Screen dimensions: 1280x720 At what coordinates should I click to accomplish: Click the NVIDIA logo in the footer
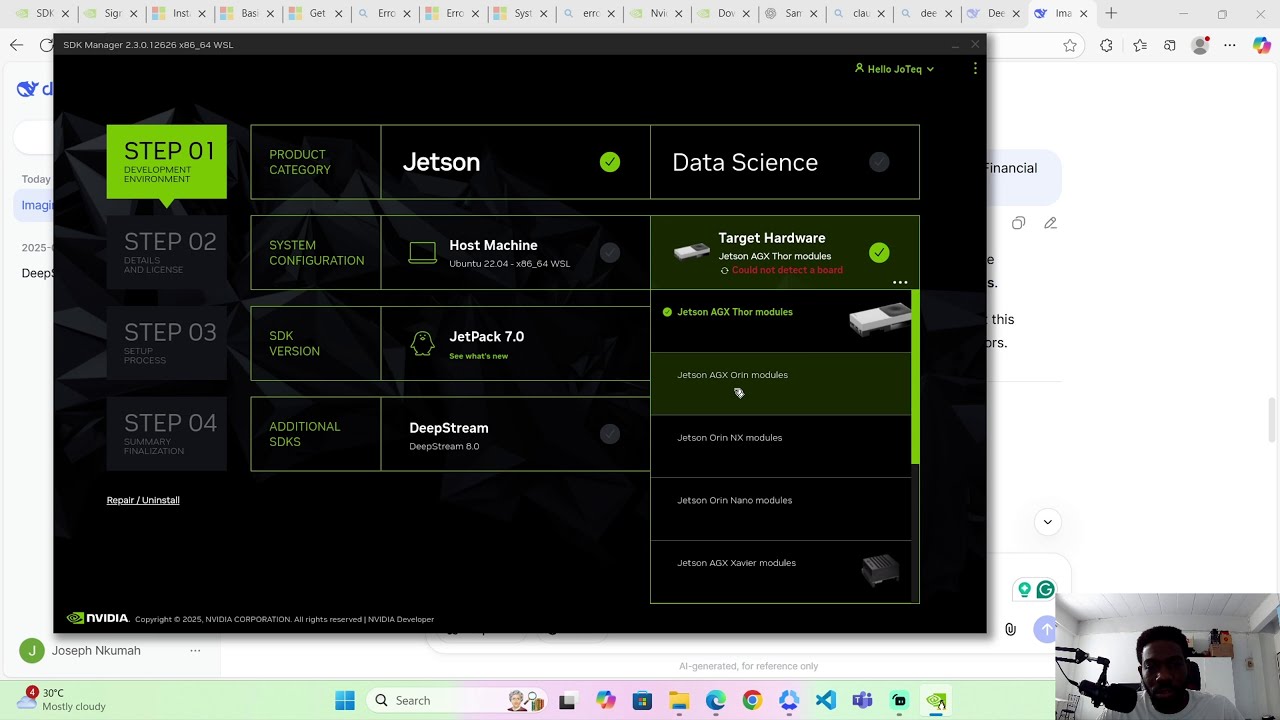click(98, 619)
